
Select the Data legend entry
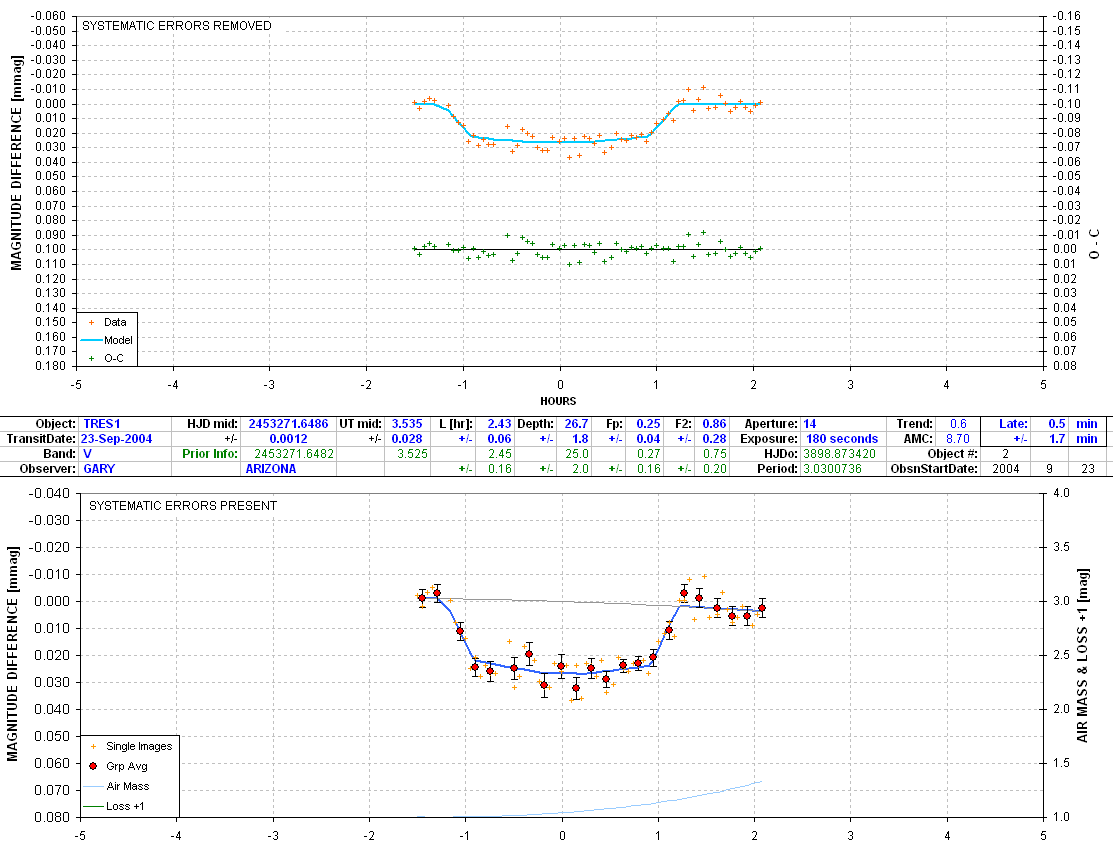click(x=107, y=322)
